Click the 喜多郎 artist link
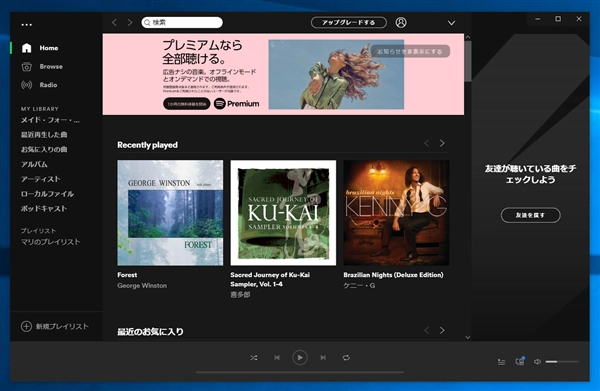600x391 pixels. [x=240, y=295]
